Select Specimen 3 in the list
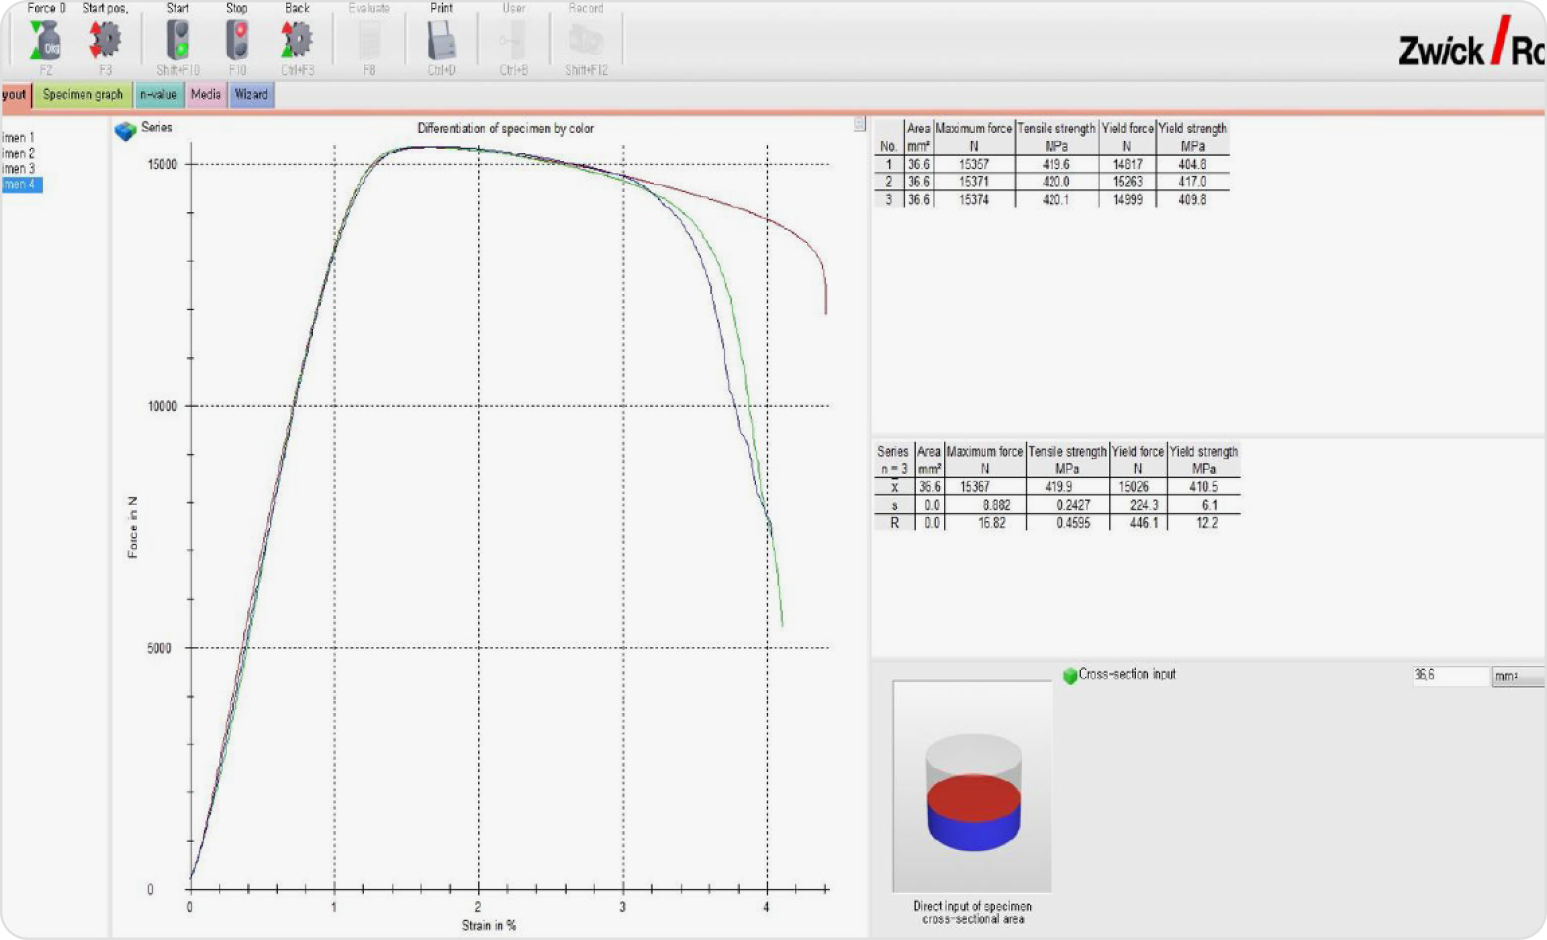This screenshot has height=940, width=1547. pyautogui.click(x=18, y=169)
